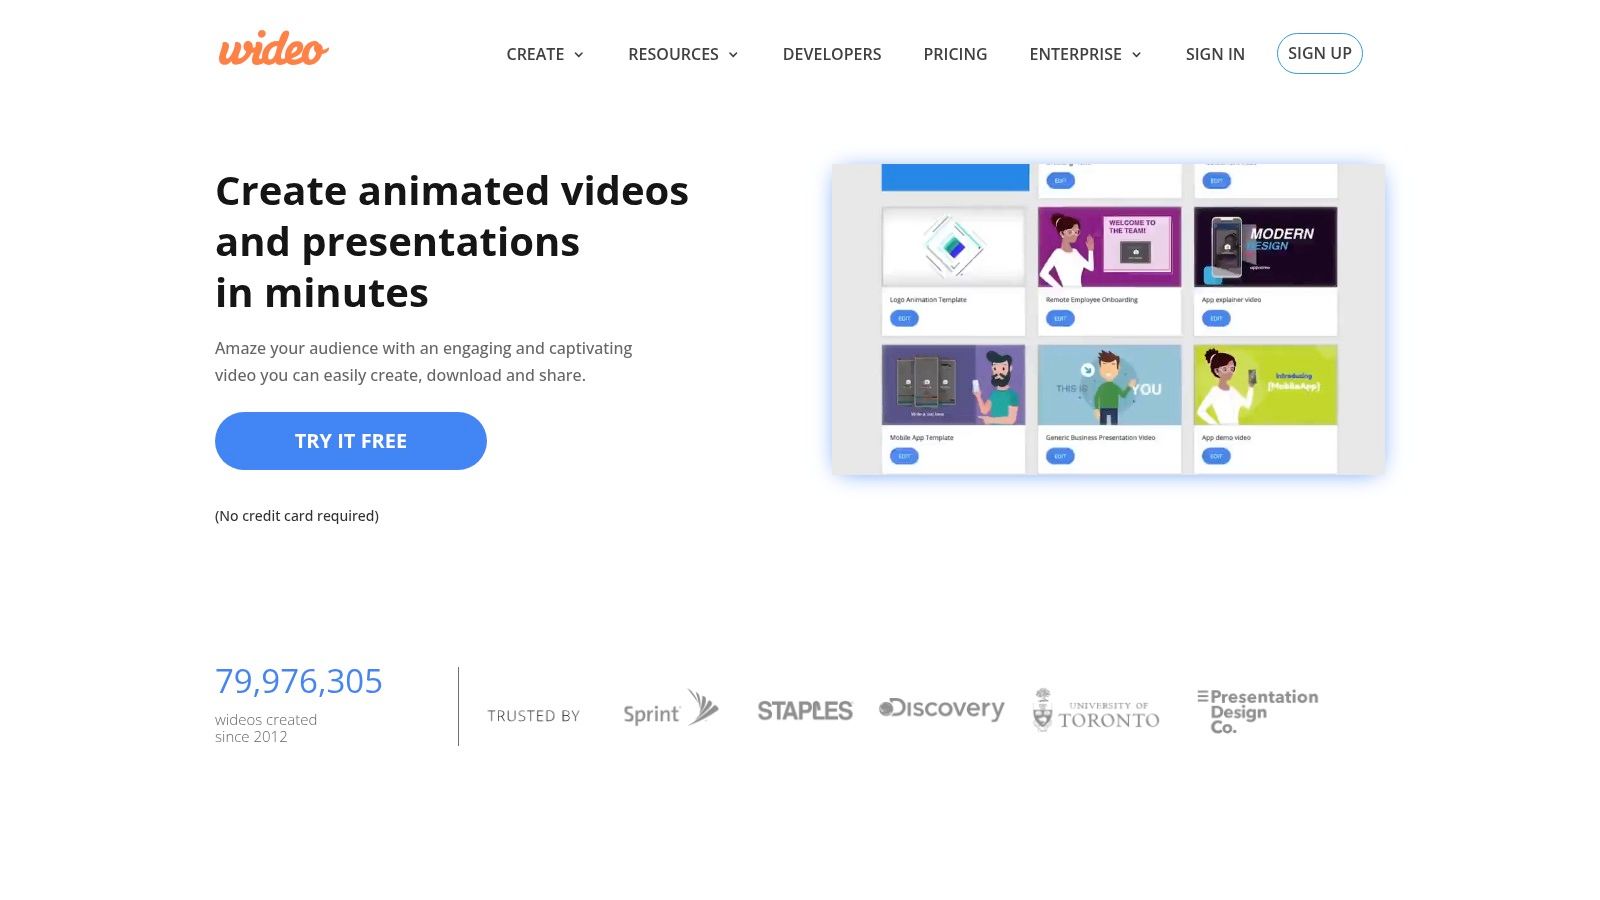Click the Wideo logo
1600x900 pixels.
(x=273, y=49)
